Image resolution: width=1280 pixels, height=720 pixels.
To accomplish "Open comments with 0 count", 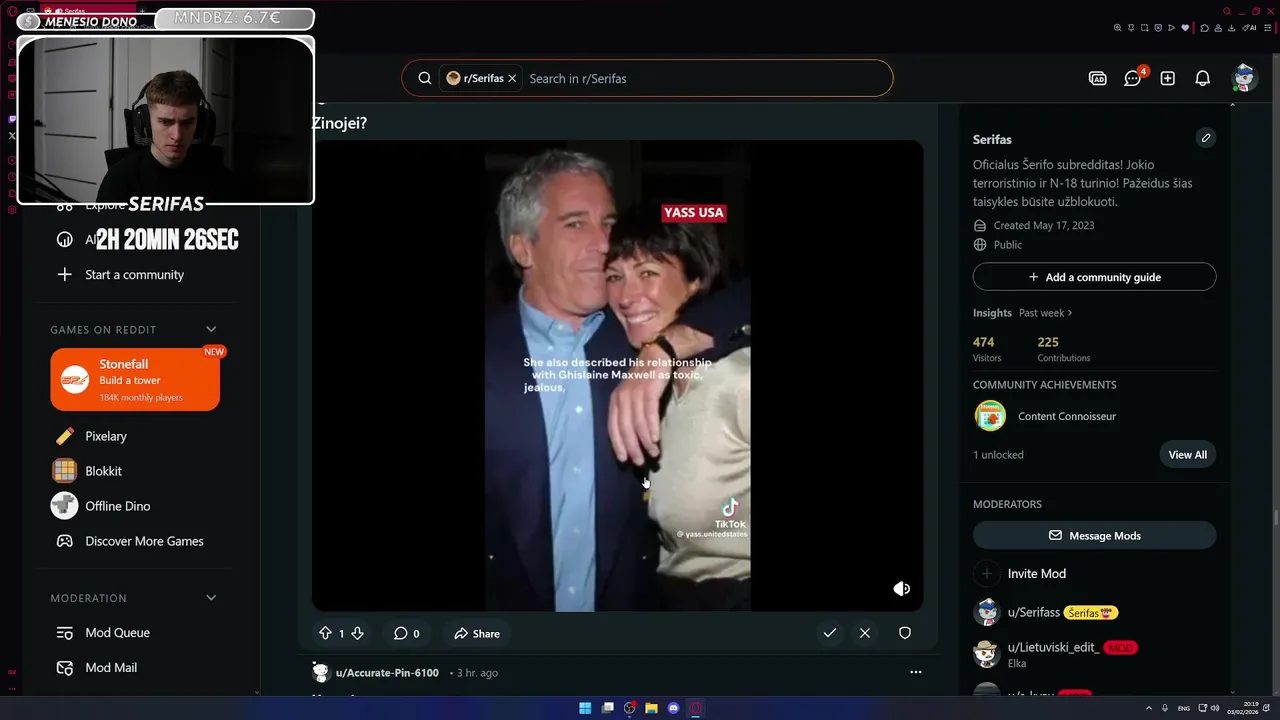I will pos(406,633).
